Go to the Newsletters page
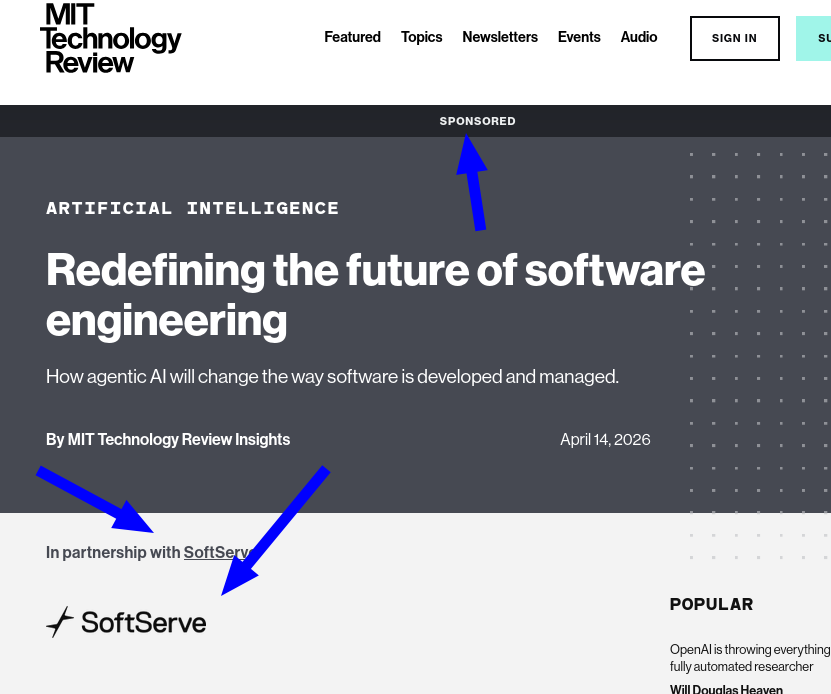Image resolution: width=831 pixels, height=694 pixels. point(500,37)
